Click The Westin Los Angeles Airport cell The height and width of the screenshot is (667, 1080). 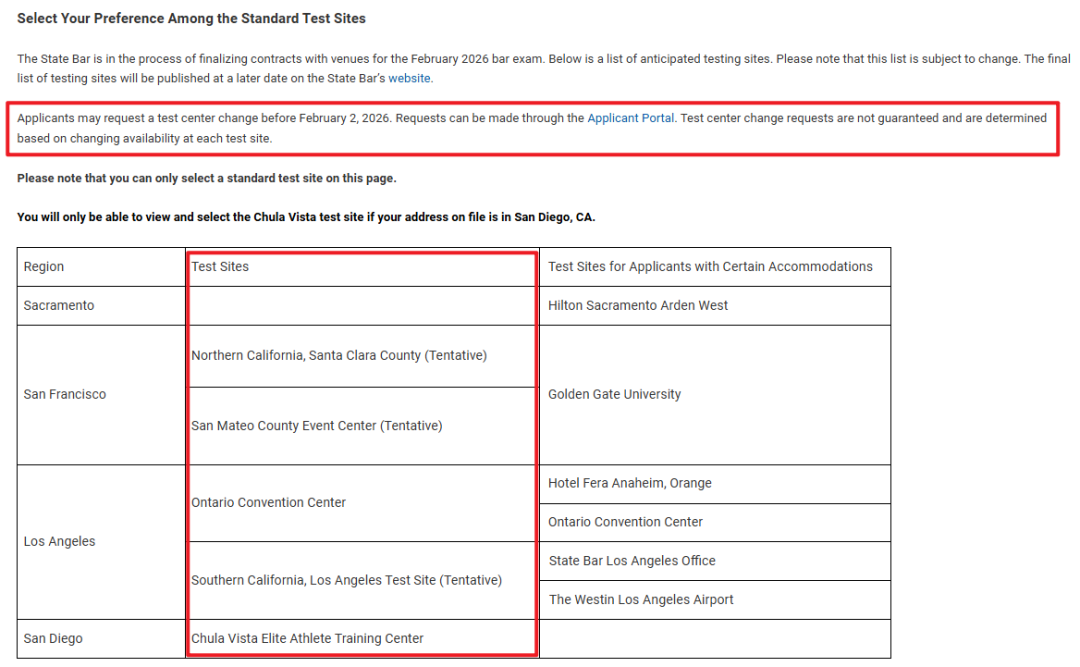coord(640,599)
